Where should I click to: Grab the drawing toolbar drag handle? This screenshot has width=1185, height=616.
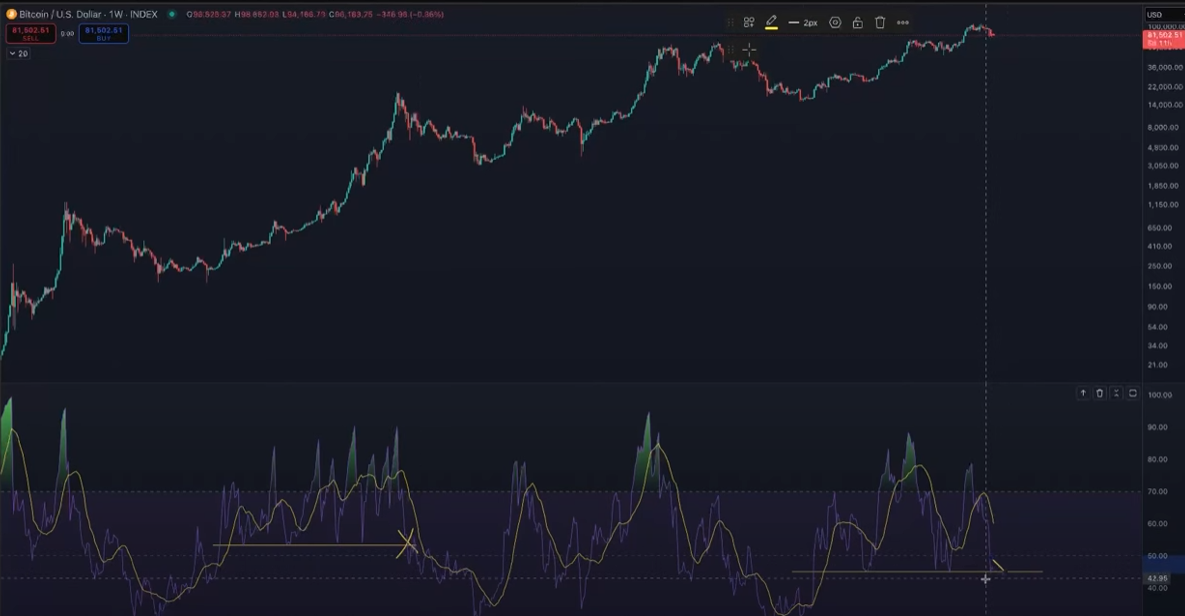[x=730, y=23]
